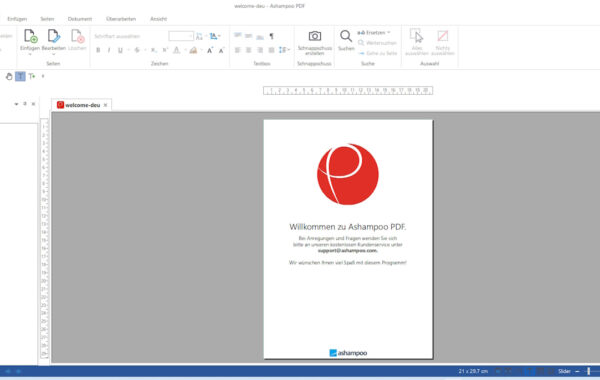This screenshot has width=600, height=380.
Task: Click the character spacing icon beside font size
Action: pyautogui.click(x=199, y=36)
